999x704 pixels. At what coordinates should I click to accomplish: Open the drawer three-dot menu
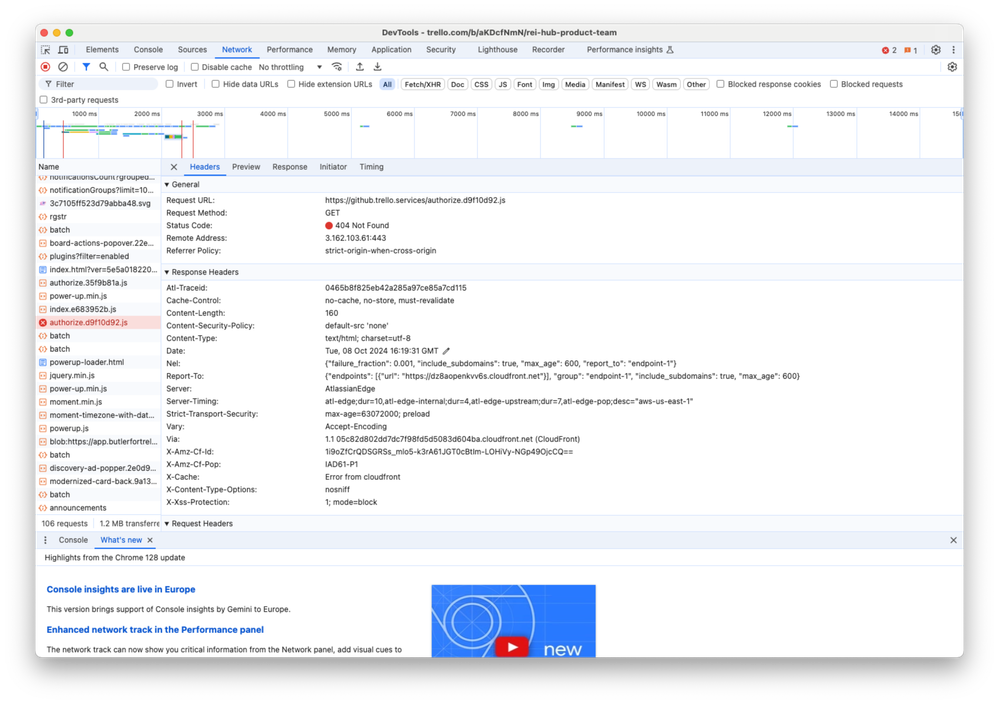click(45, 540)
